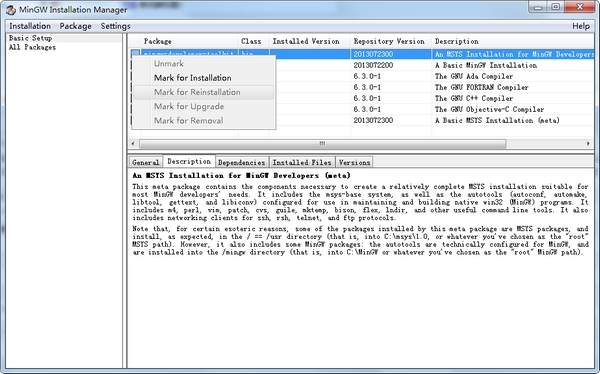
Task: Select All Packages in left pane
Action: 32,47
